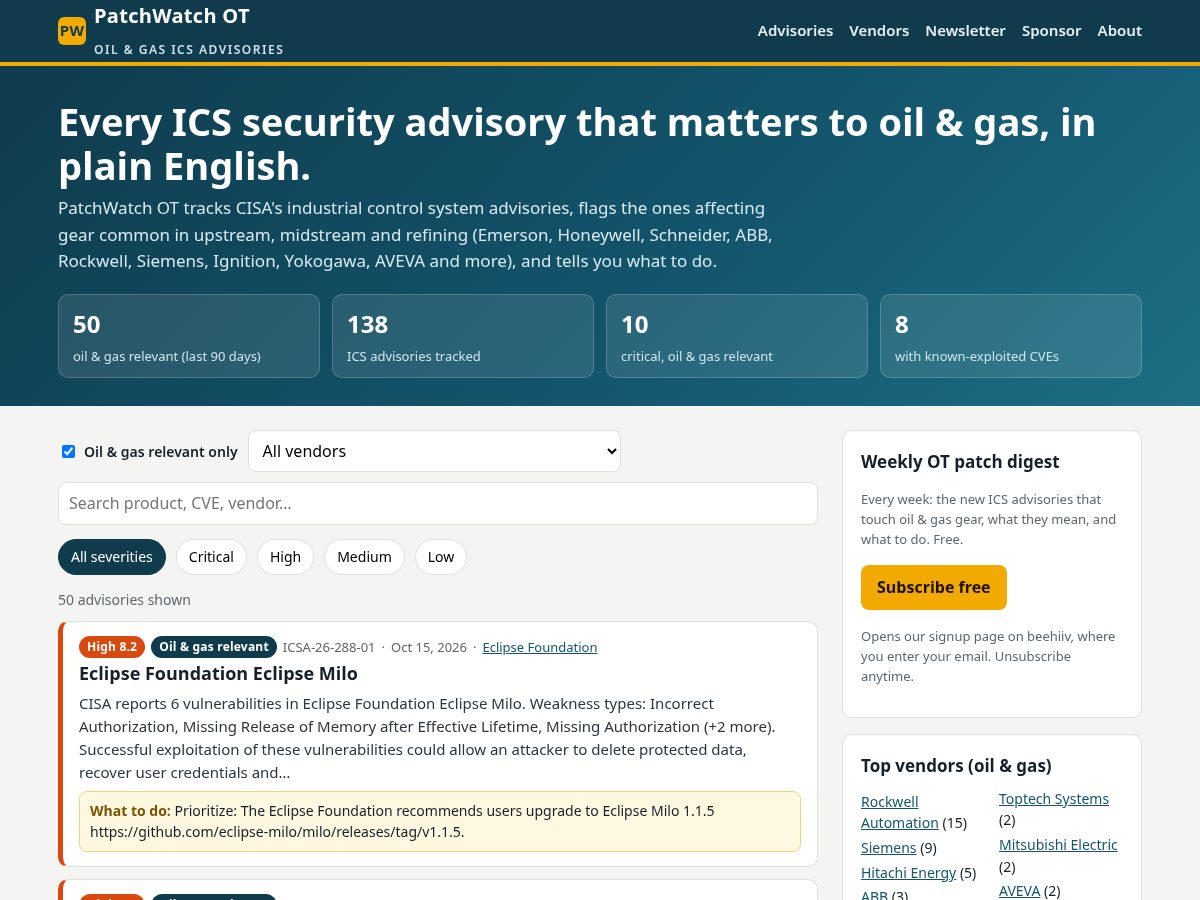
Task: Click the High 8.2 severity badge
Action: point(112,647)
